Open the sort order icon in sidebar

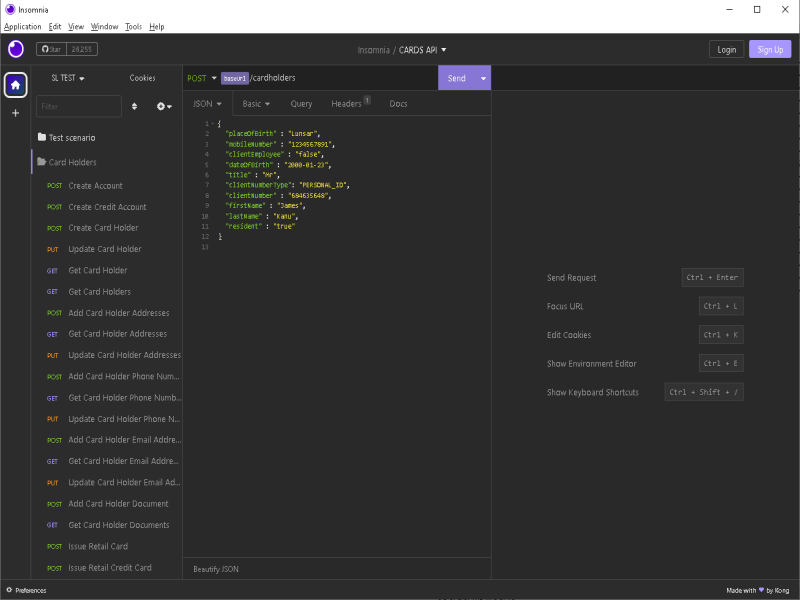(x=134, y=106)
